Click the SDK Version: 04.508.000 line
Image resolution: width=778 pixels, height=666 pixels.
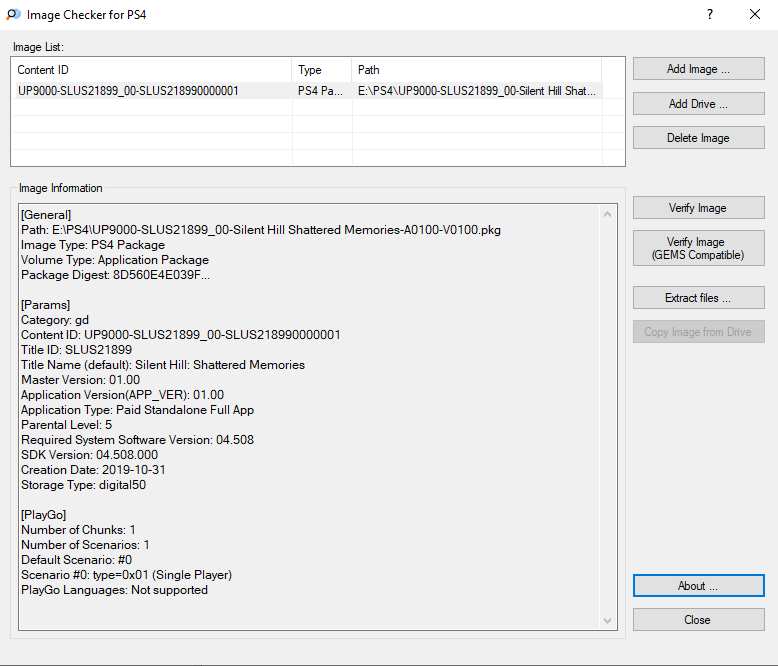(89, 455)
